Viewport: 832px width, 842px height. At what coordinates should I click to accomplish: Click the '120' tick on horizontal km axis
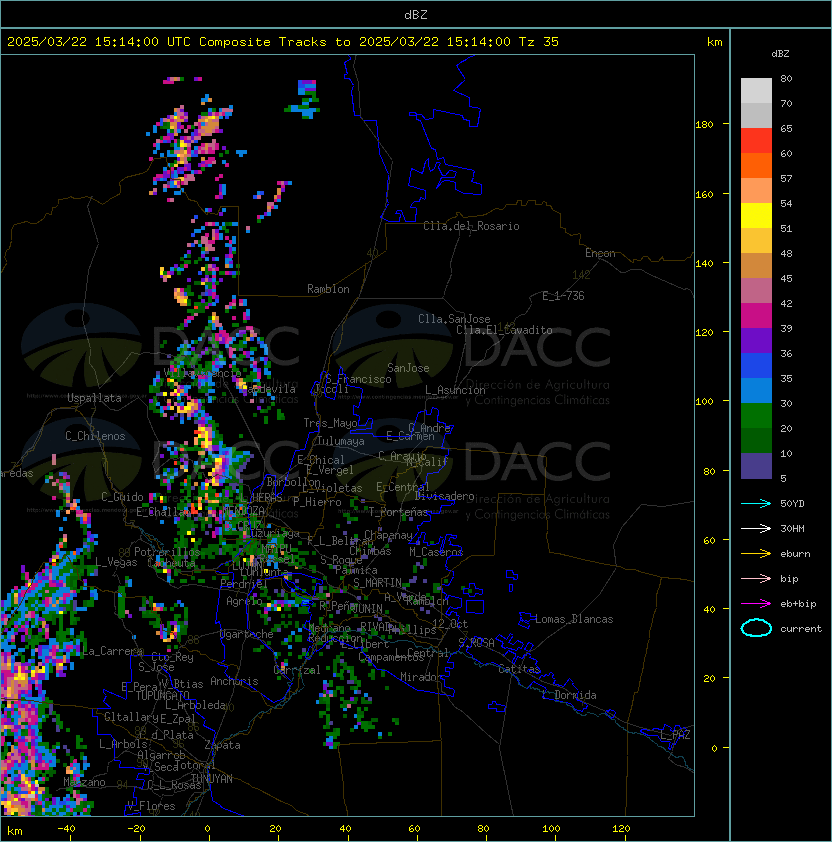621,829
